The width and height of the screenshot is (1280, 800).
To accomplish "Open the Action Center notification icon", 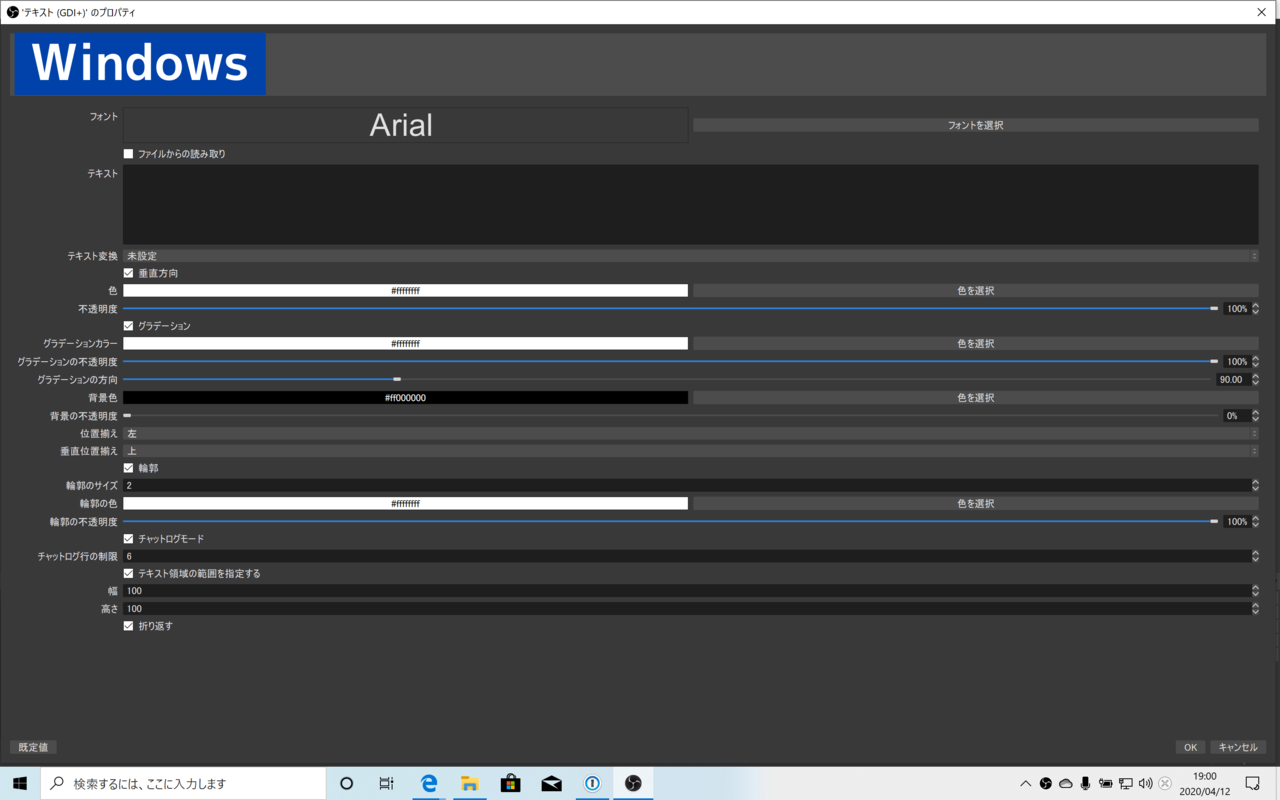I will click(1253, 784).
